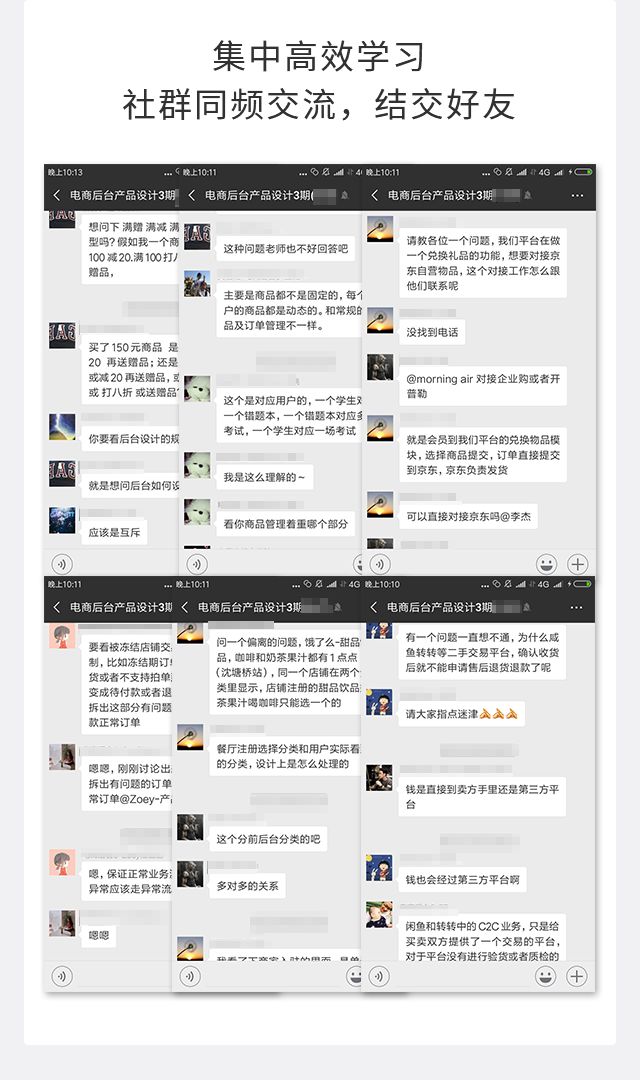This screenshot has height=1080, width=640.
Task: Tap the back chevron in the 晚上10:13 chat header
Action: (x=57, y=196)
